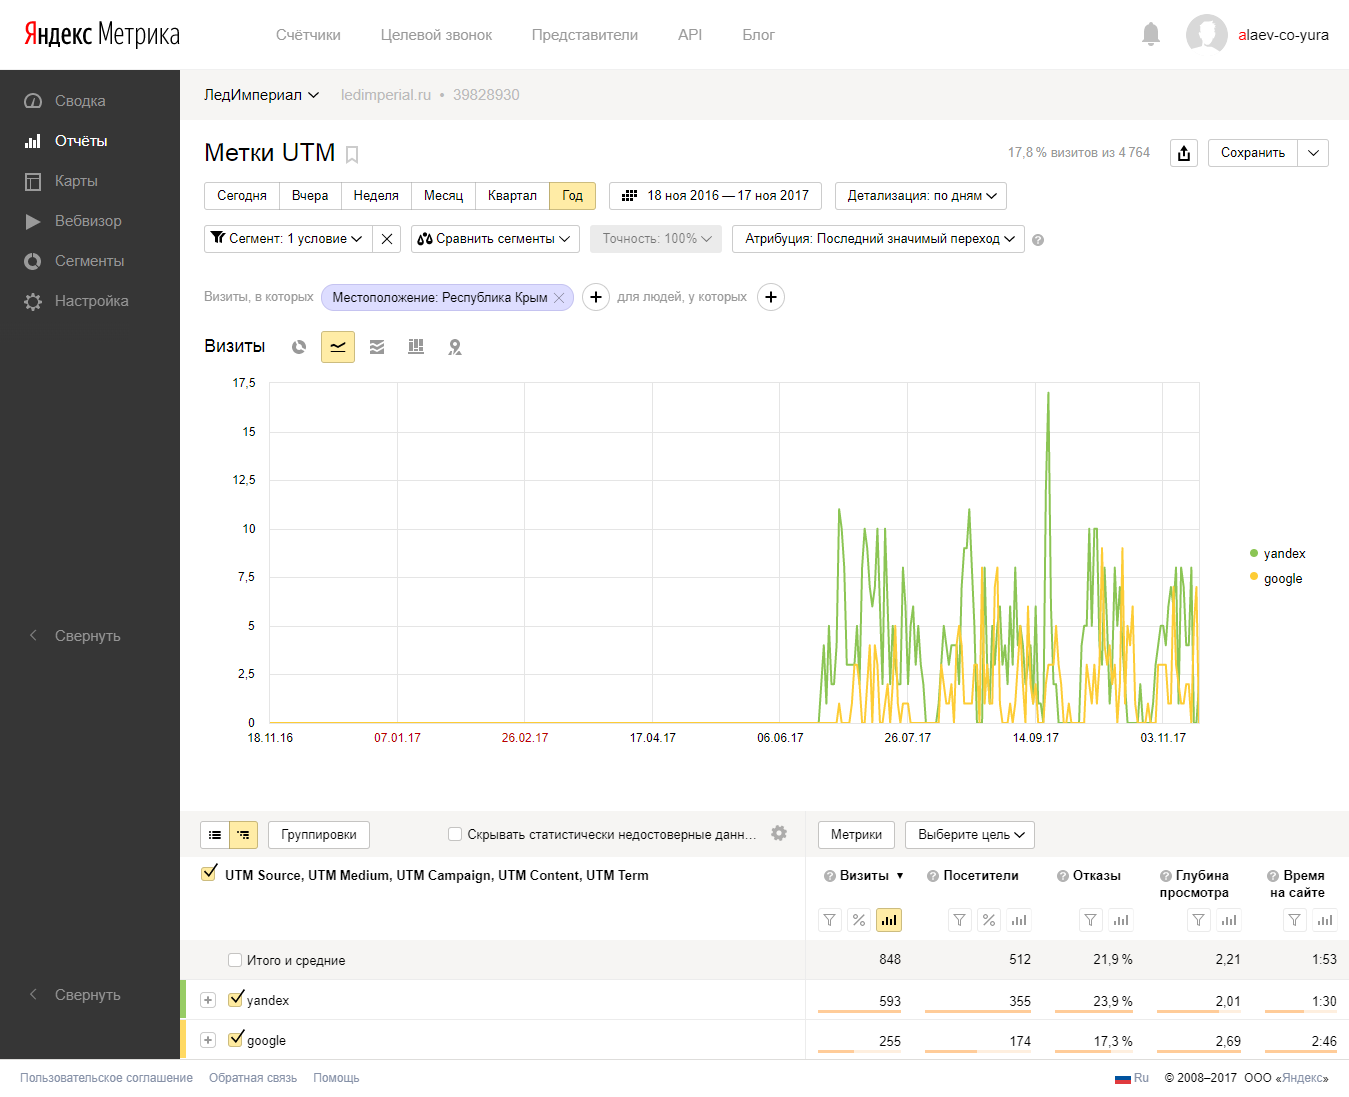
Task: Remove the Республика Крым location filter
Action: [x=559, y=298]
